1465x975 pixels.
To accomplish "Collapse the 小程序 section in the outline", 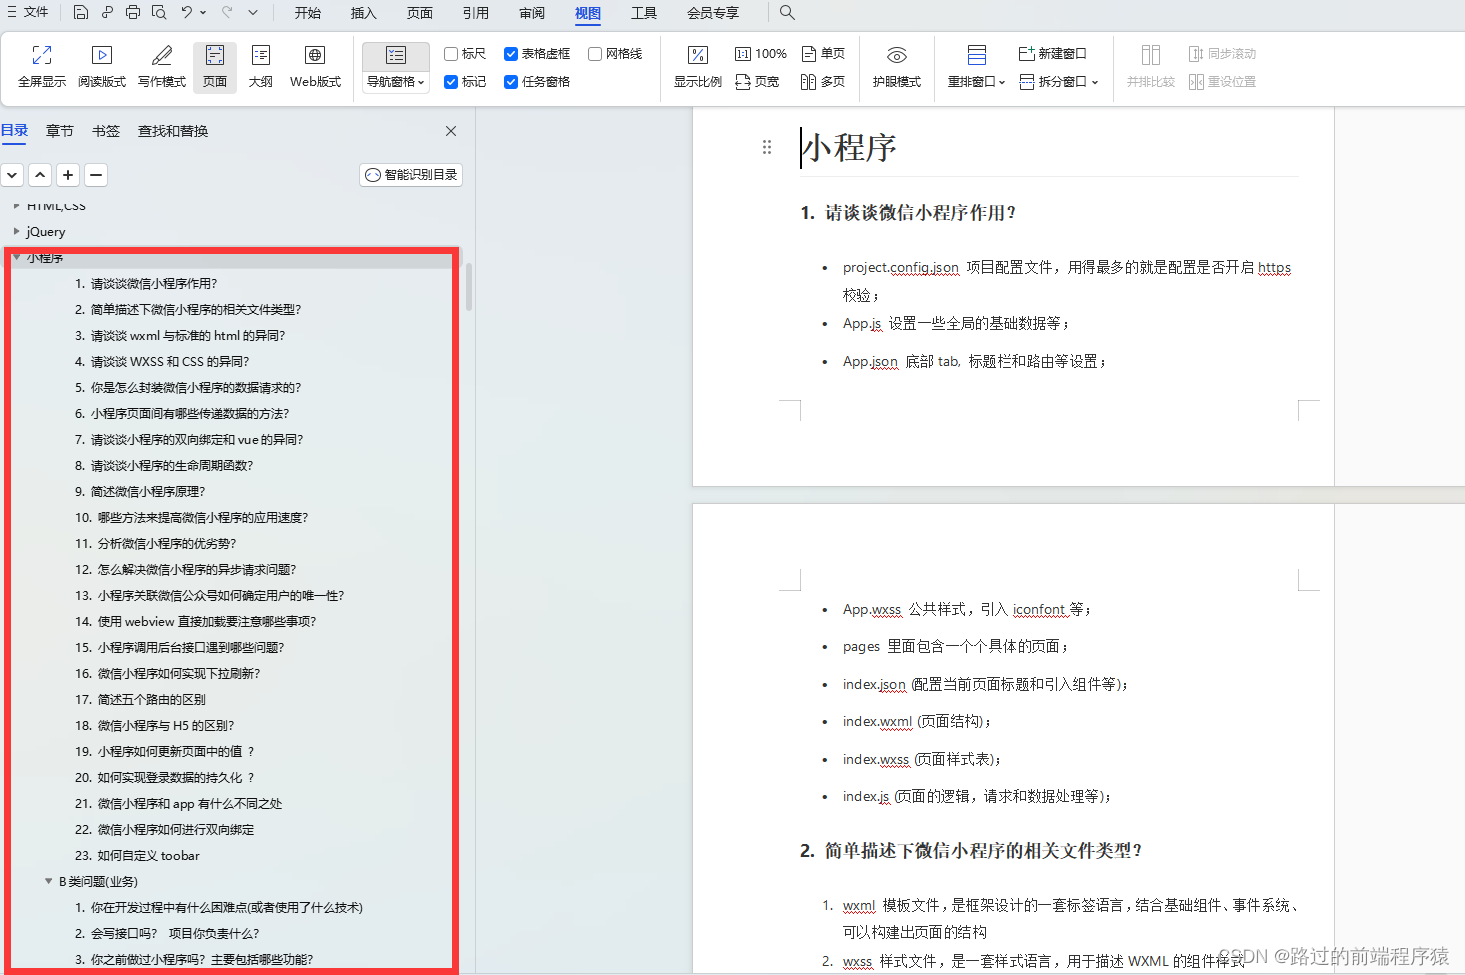I will (17, 257).
